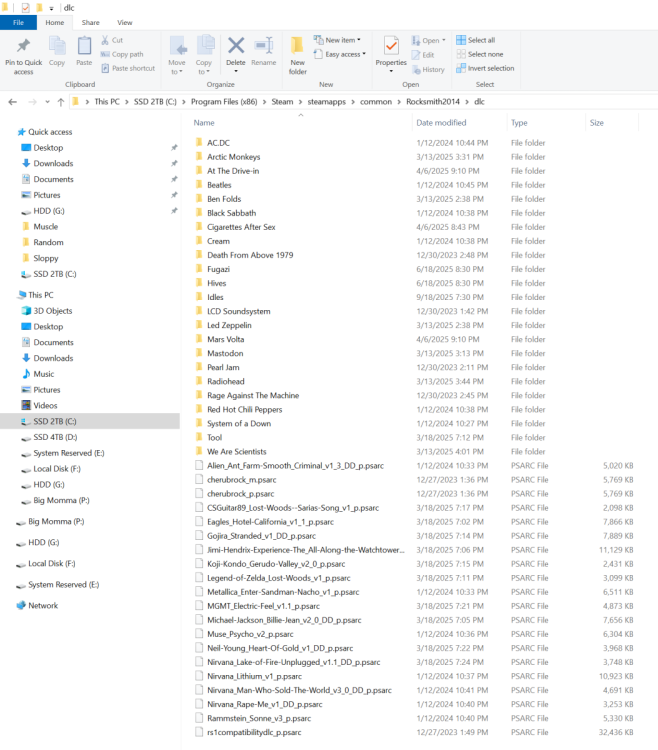The width and height of the screenshot is (658, 750).
Task: Select Nirvana_Lithium_v1_p.psarc file
Action: pos(254,676)
